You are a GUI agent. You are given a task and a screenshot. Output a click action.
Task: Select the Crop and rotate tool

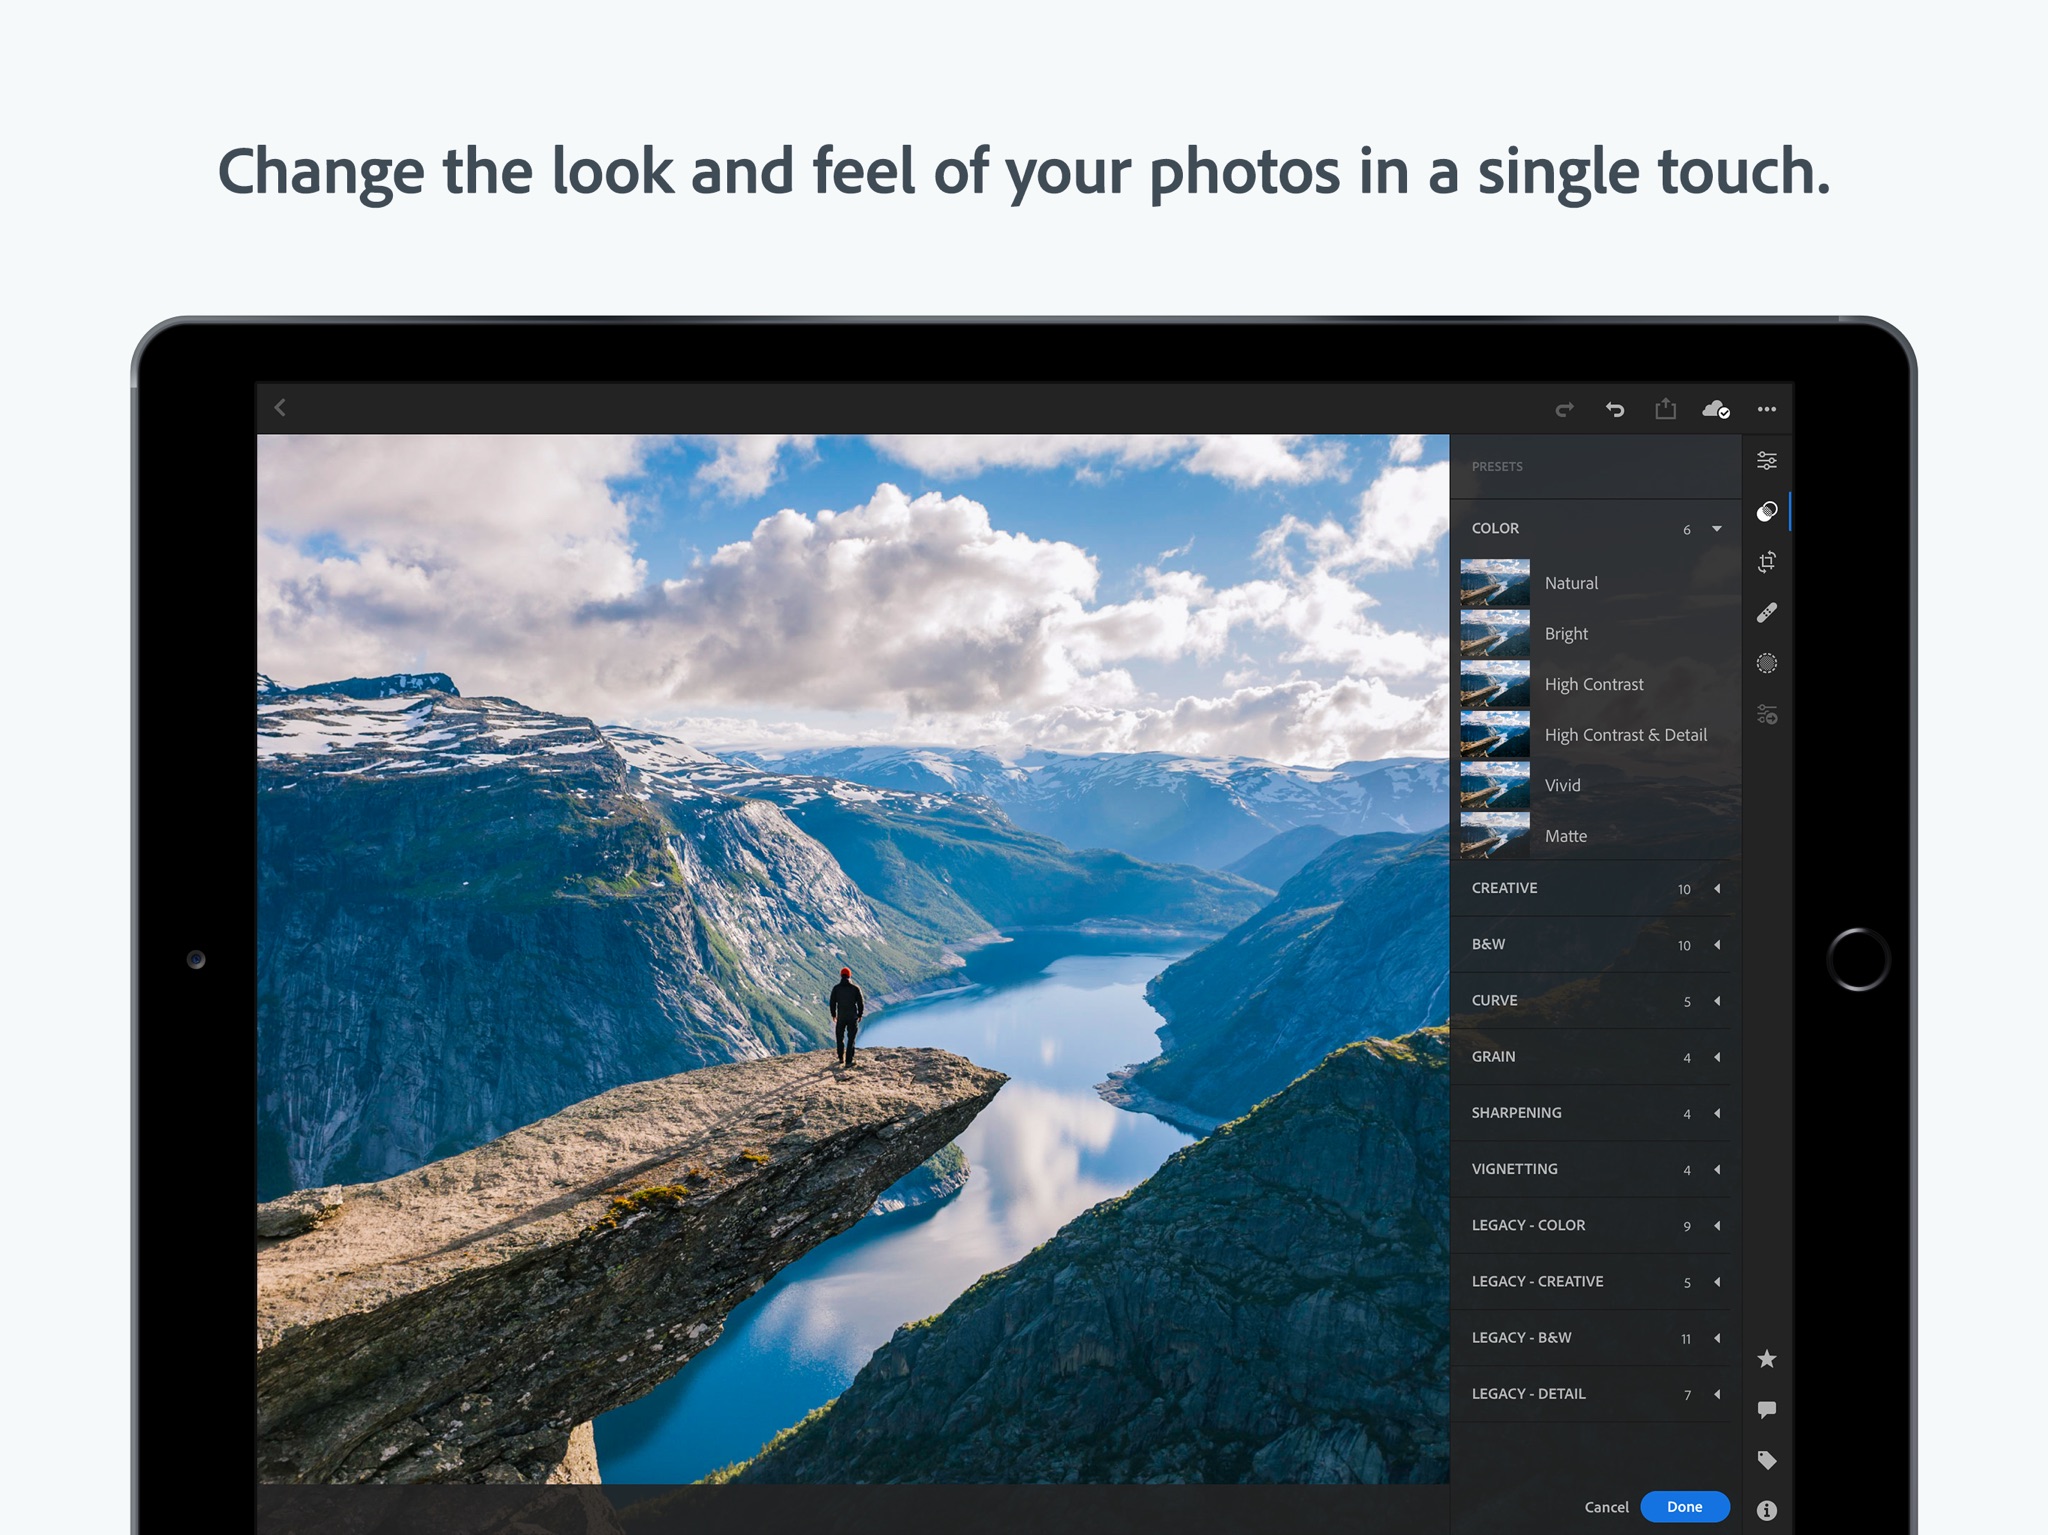coord(1767,562)
